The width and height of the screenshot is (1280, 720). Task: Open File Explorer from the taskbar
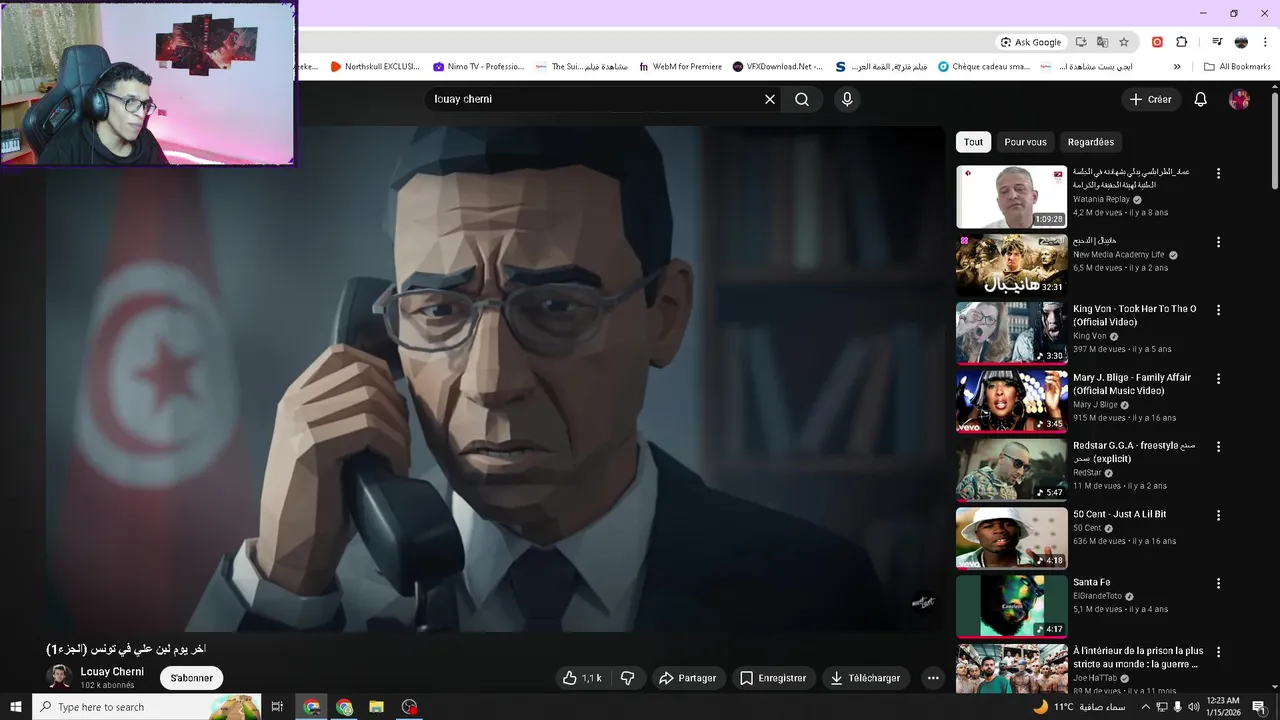pyautogui.click(x=377, y=707)
